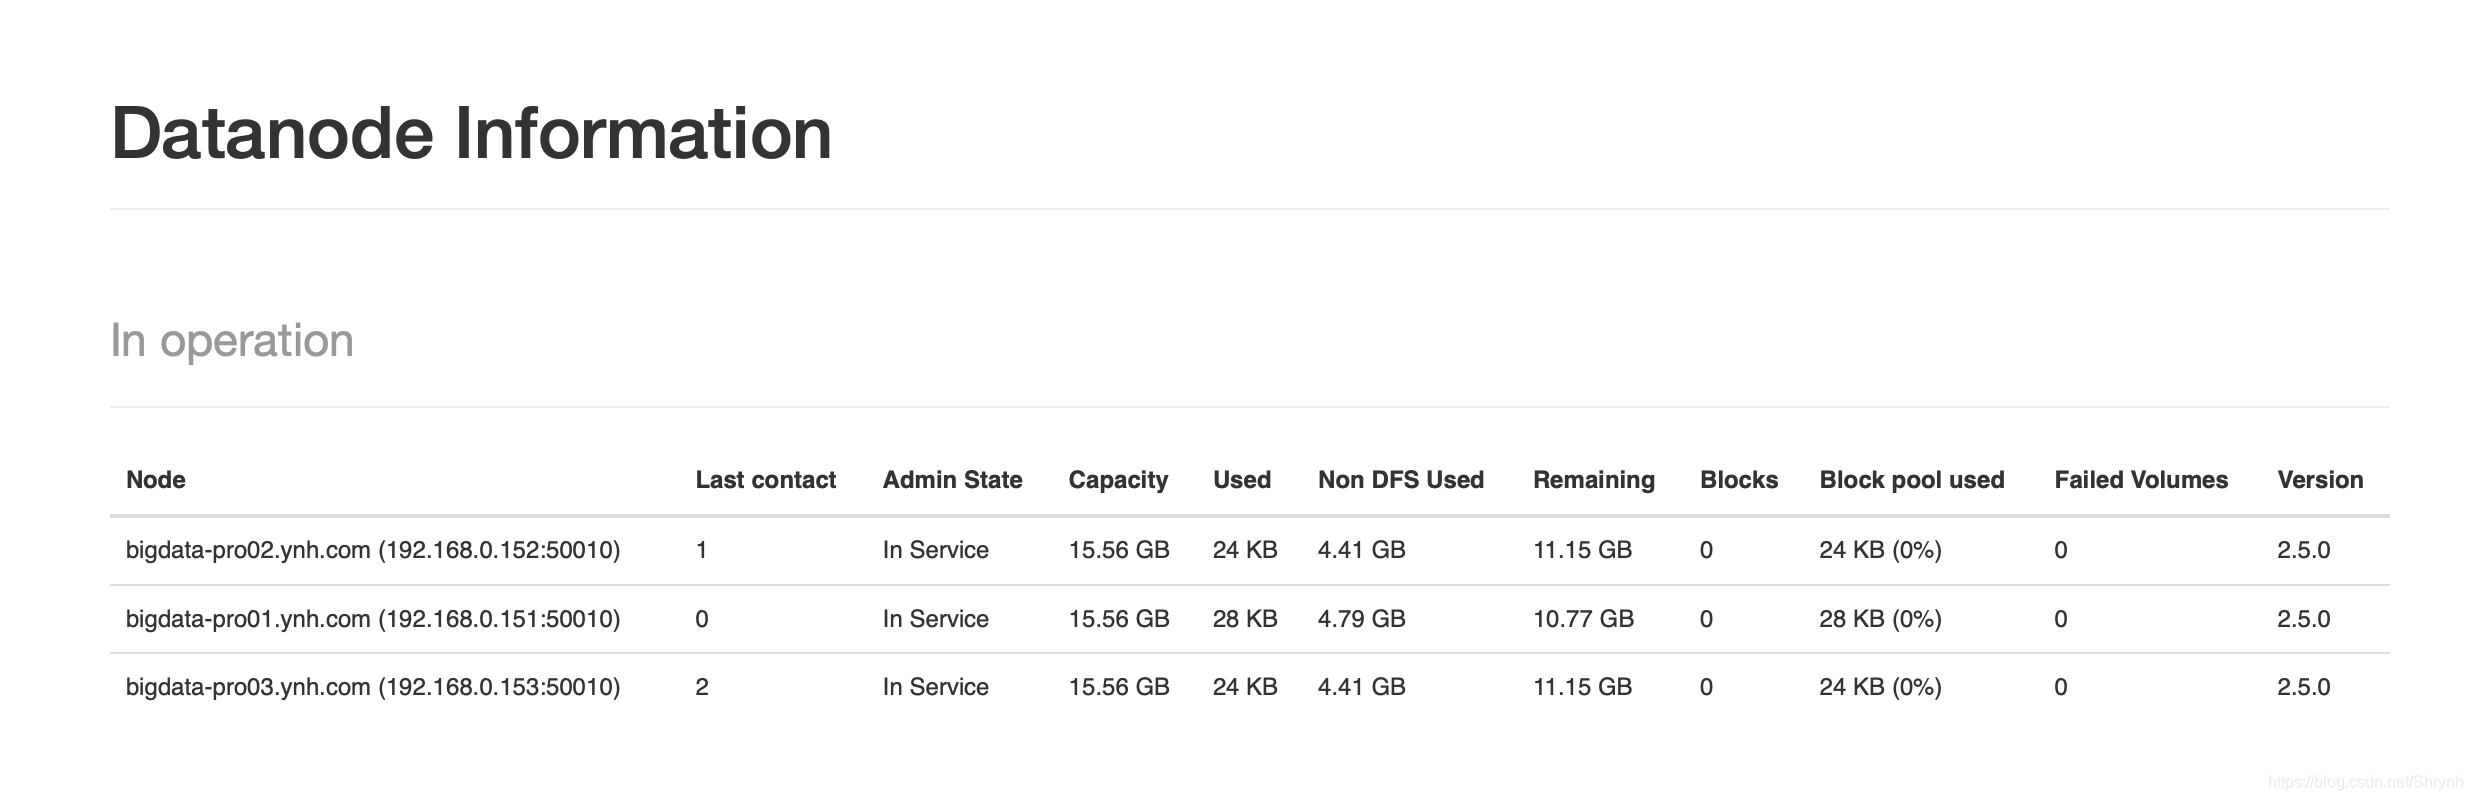Image resolution: width=2472 pixels, height=800 pixels.
Task: Click Failed Volumes 0 in pro03 row
Action: click(x=2061, y=687)
